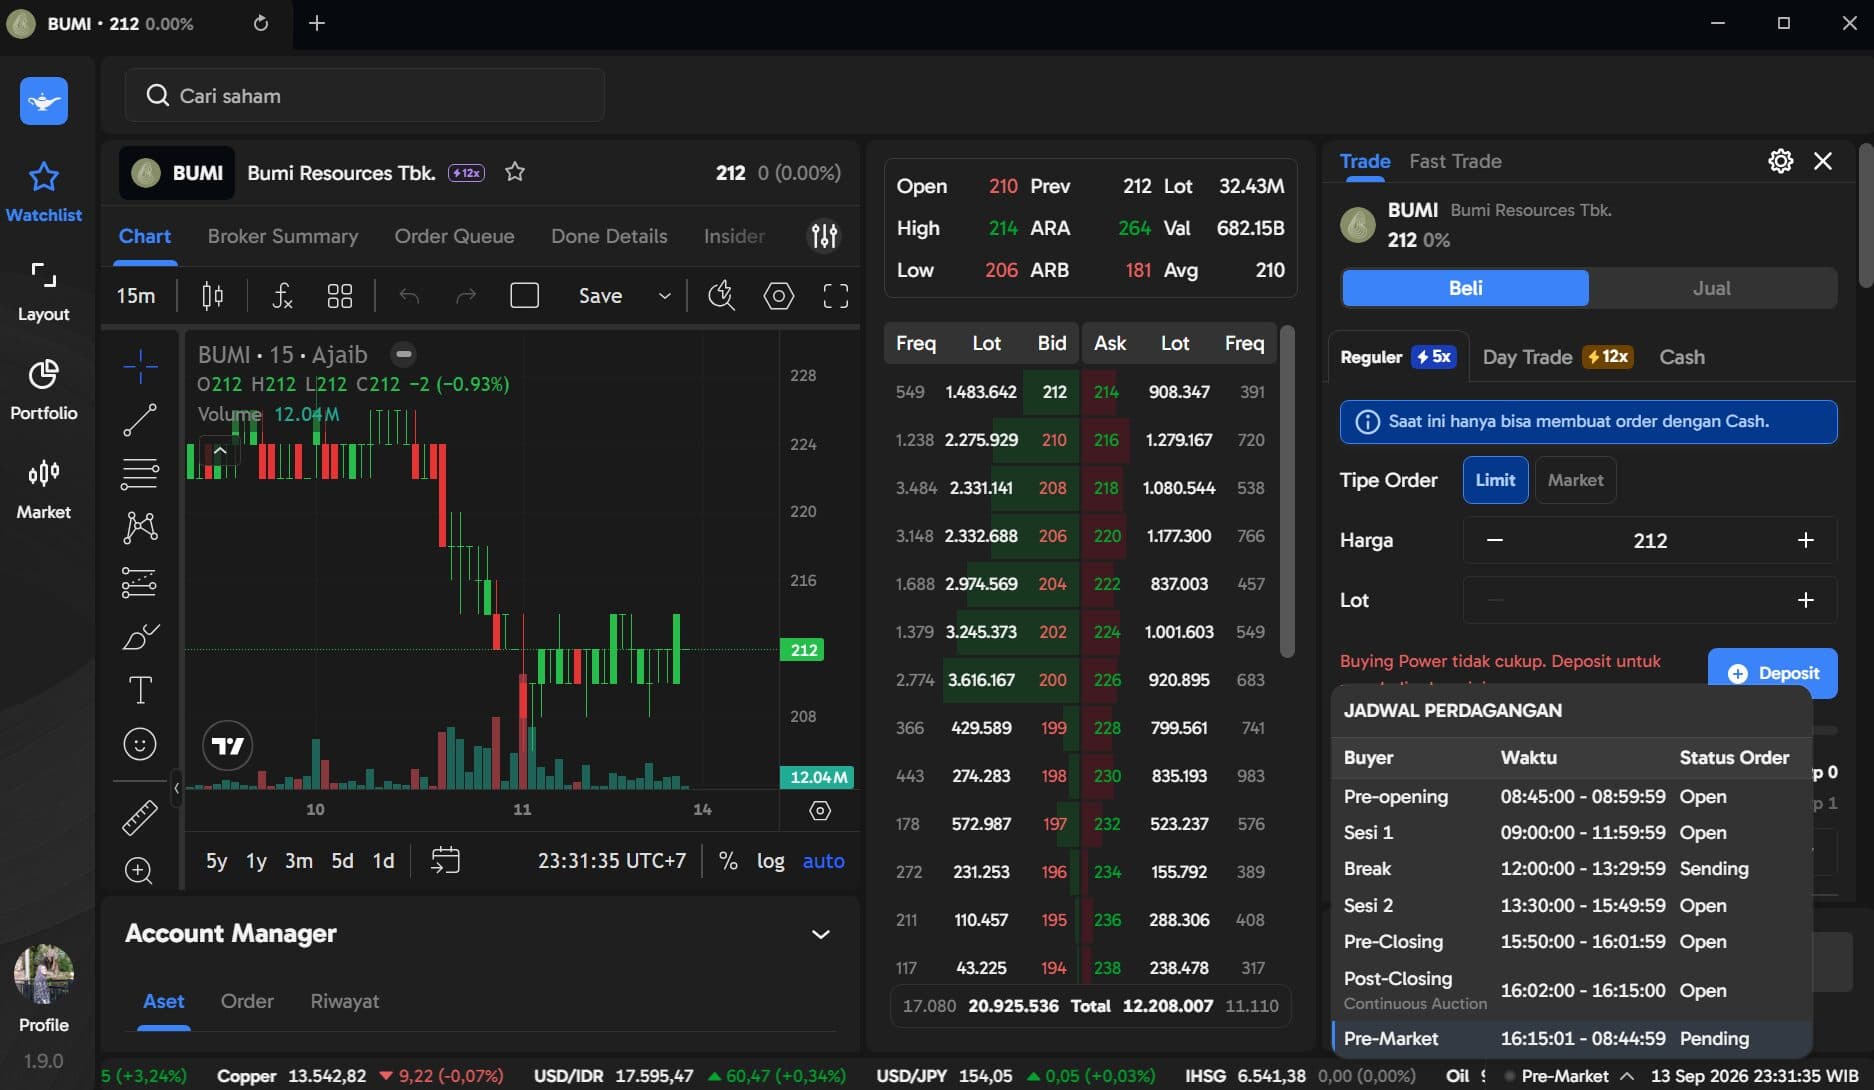Open the indicators fx icon
Screen dimensions: 1874x1090
[283, 295]
